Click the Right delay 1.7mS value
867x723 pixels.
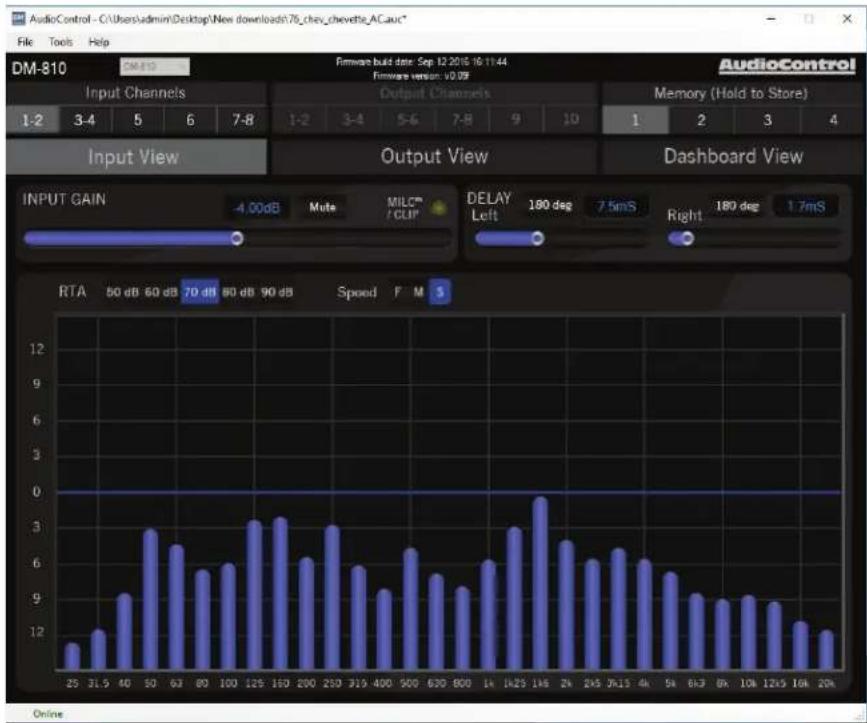click(806, 207)
